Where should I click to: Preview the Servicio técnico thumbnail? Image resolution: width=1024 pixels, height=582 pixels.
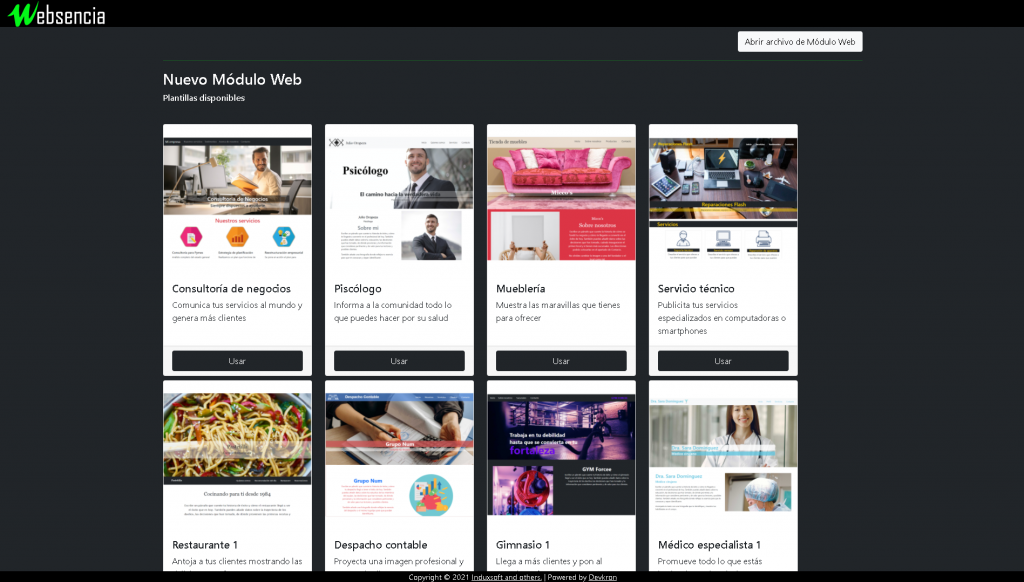click(723, 199)
